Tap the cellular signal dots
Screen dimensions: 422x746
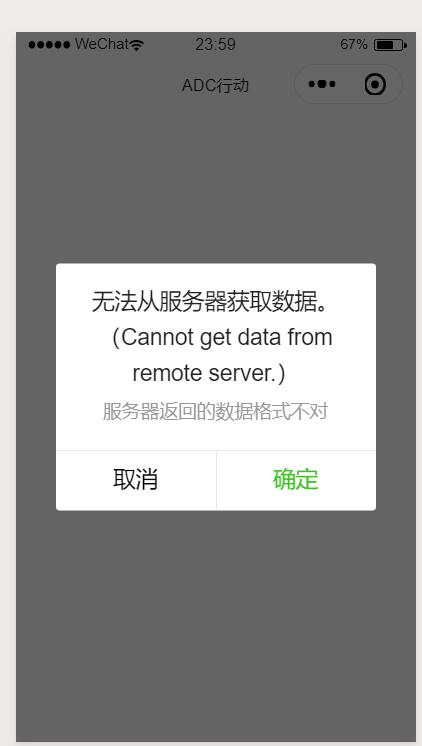(49, 45)
